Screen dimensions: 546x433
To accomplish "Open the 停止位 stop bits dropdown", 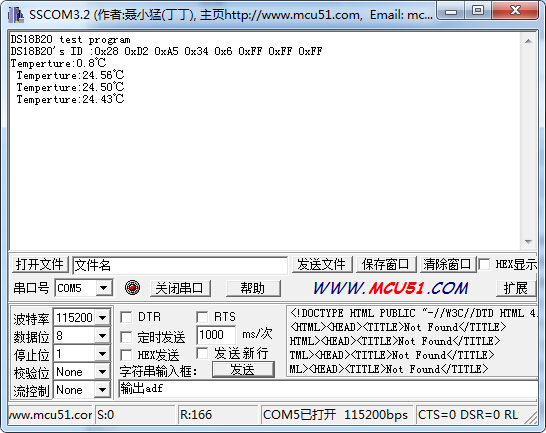I will pyautogui.click(x=102, y=354).
